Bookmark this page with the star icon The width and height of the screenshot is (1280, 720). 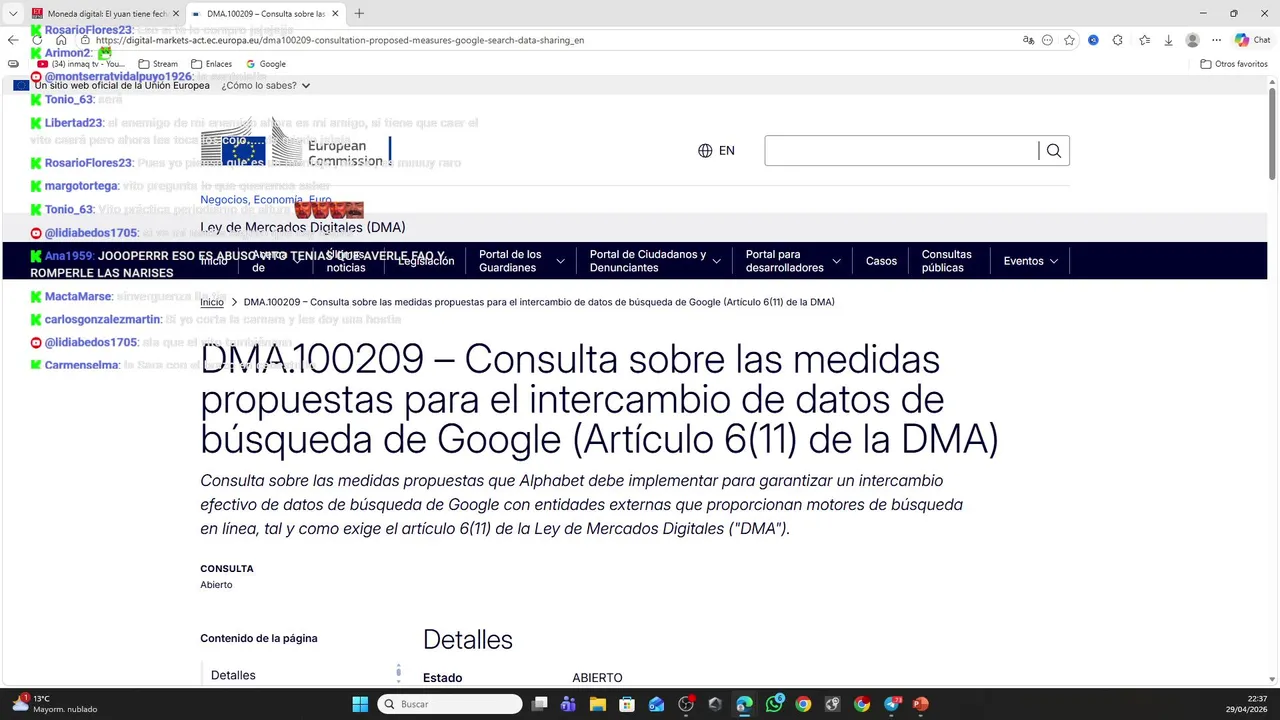1069,40
